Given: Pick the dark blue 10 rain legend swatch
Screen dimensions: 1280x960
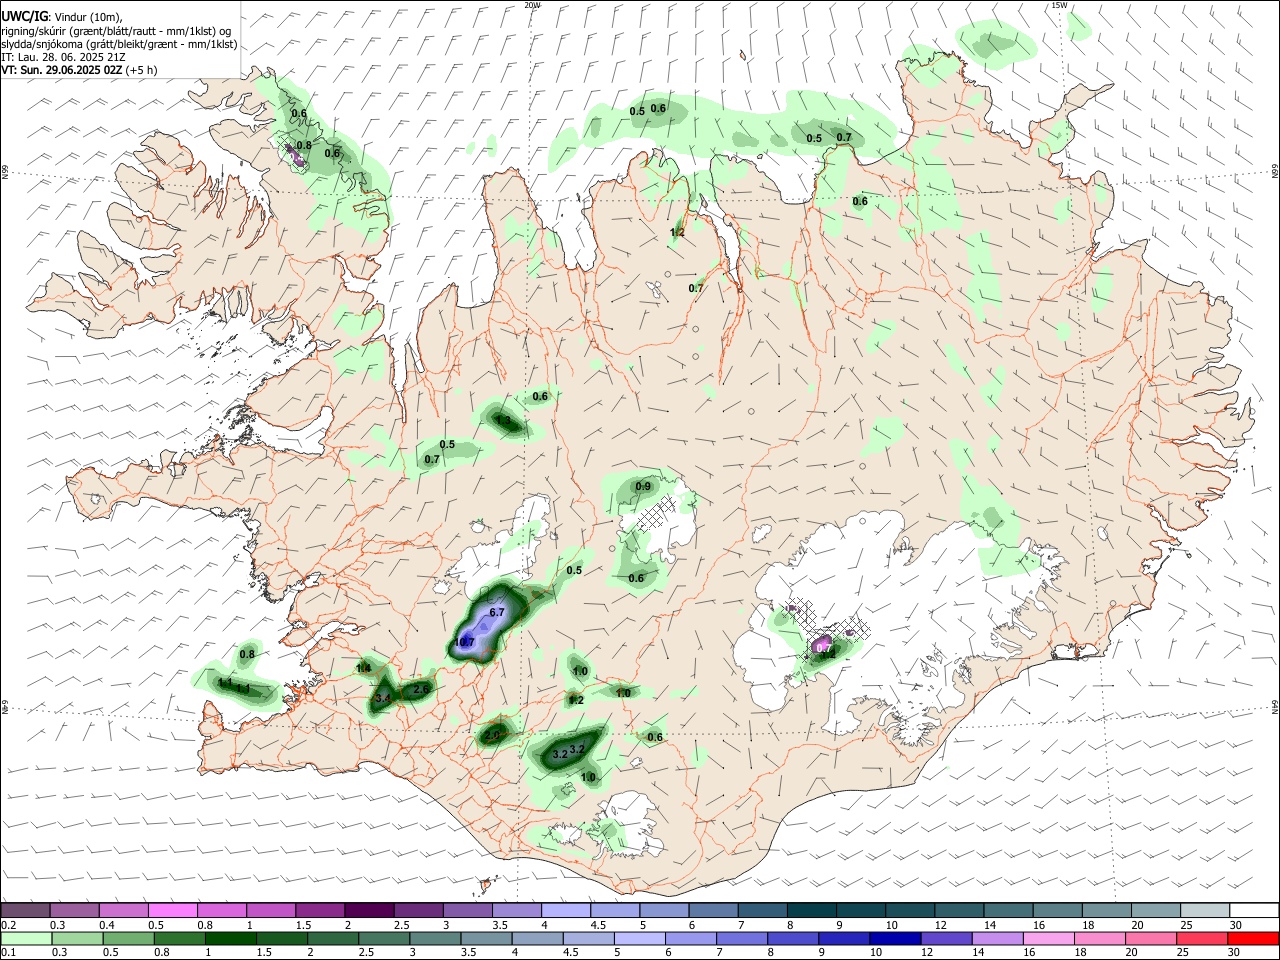Looking at the screenshot, I should (895, 939).
